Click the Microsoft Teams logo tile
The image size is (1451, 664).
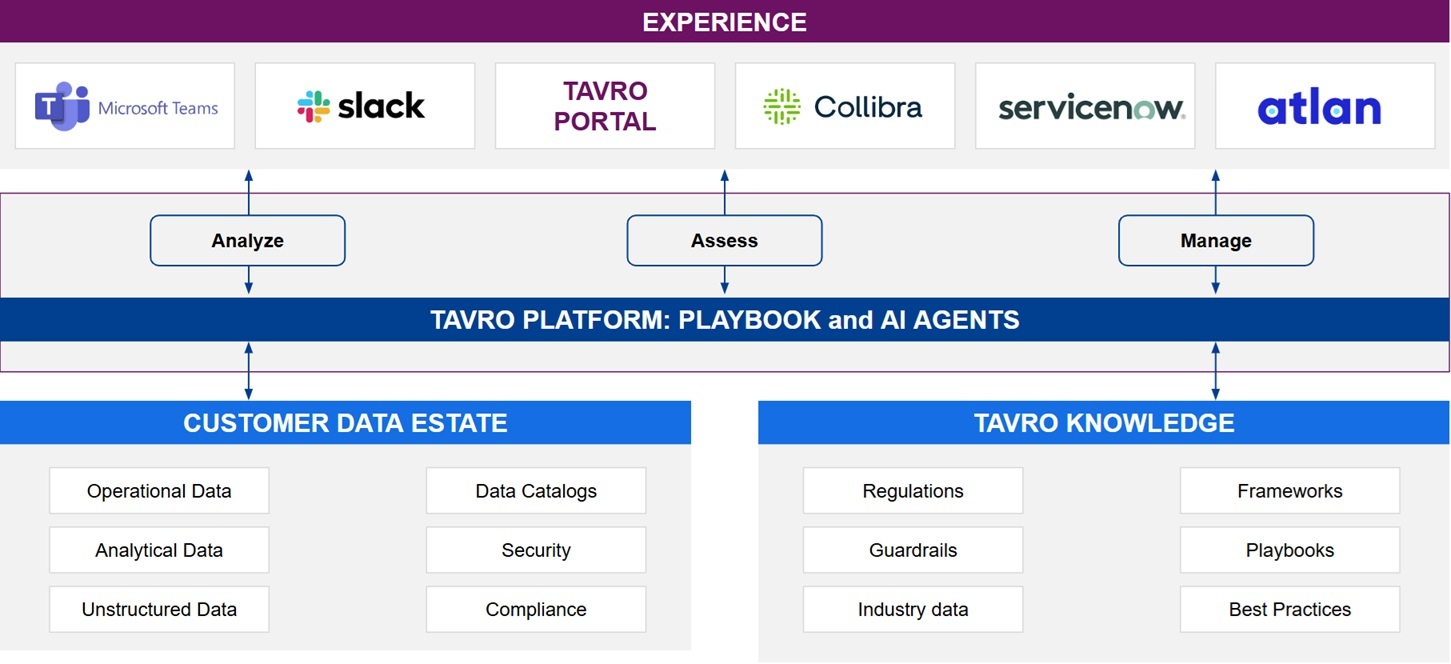125,106
